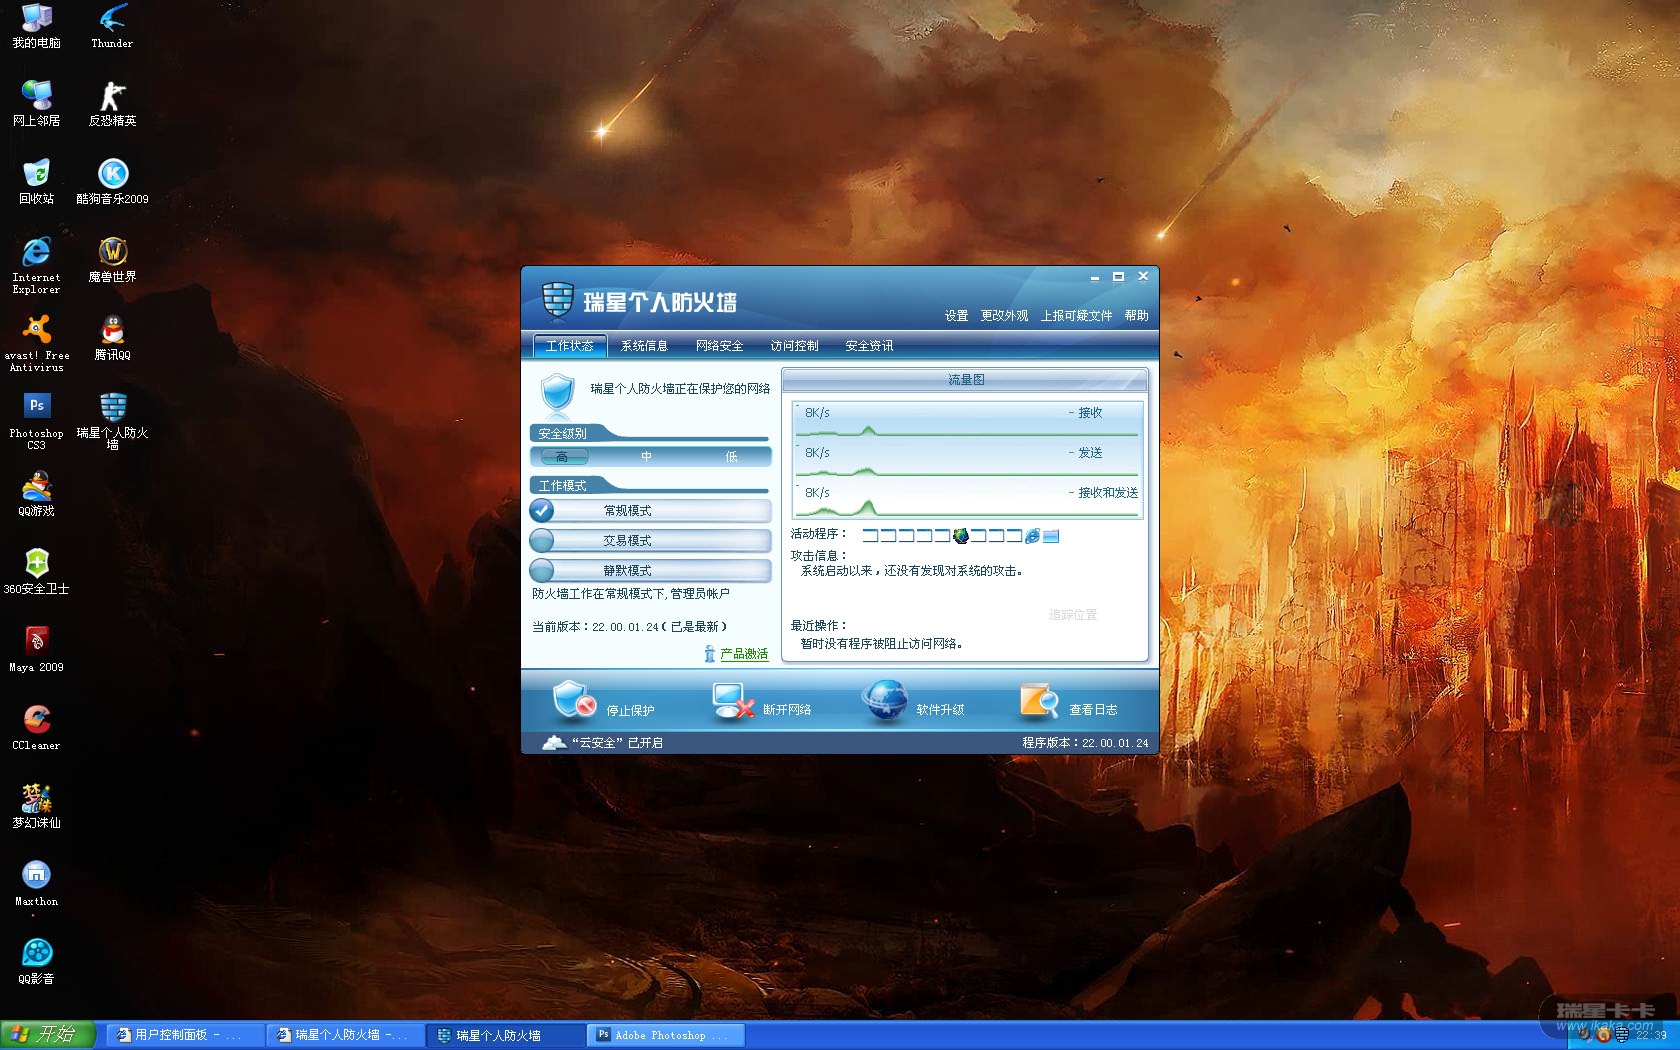Switch to the 网络安全 tab
Screen dimensions: 1680x1050
click(x=719, y=346)
